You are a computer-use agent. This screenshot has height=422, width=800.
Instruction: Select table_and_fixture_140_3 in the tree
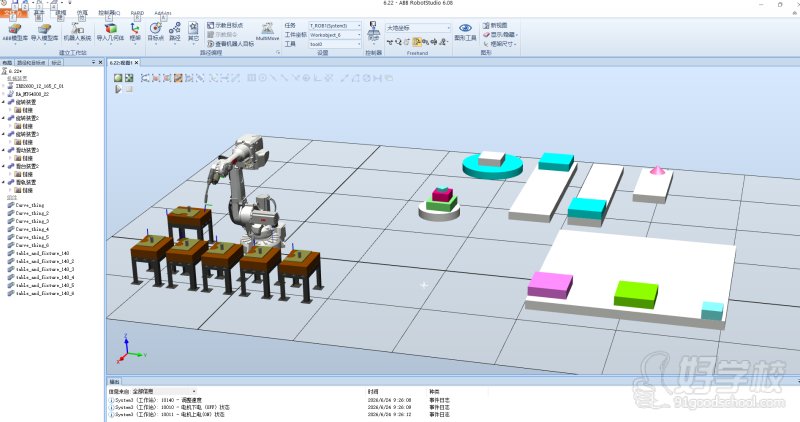(x=41, y=269)
